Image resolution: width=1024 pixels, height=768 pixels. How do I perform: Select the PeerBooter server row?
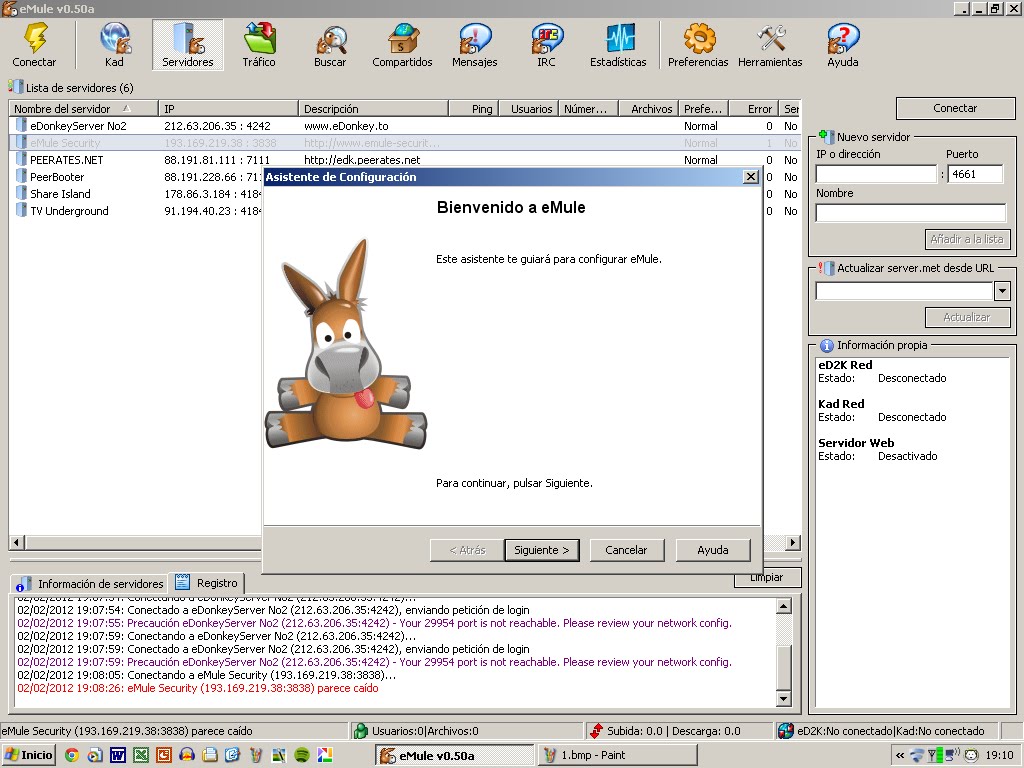click(137, 177)
